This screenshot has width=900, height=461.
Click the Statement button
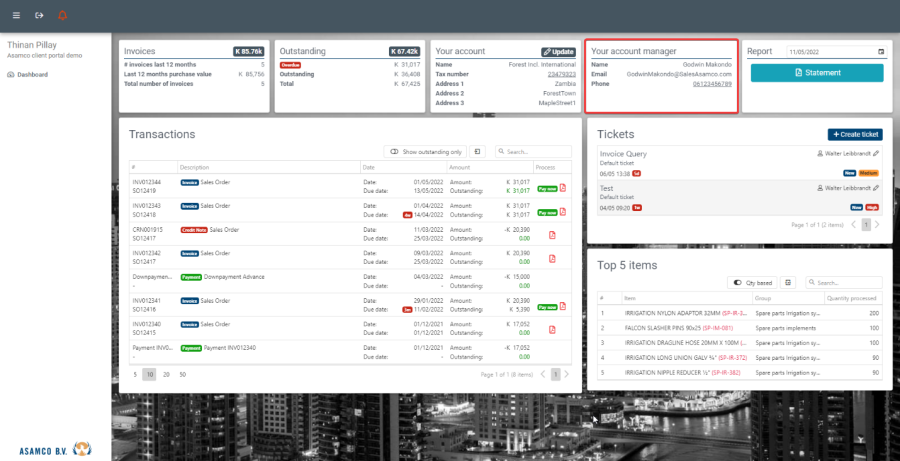click(817, 73)
